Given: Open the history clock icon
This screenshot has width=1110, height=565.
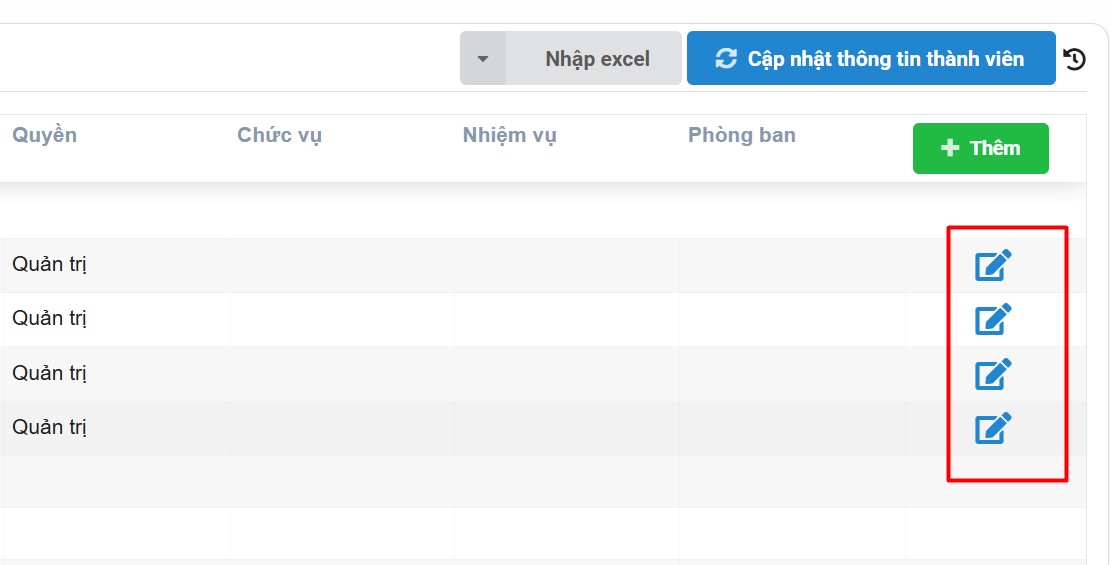Looking at the screenshot, I should coord(1074,59).
